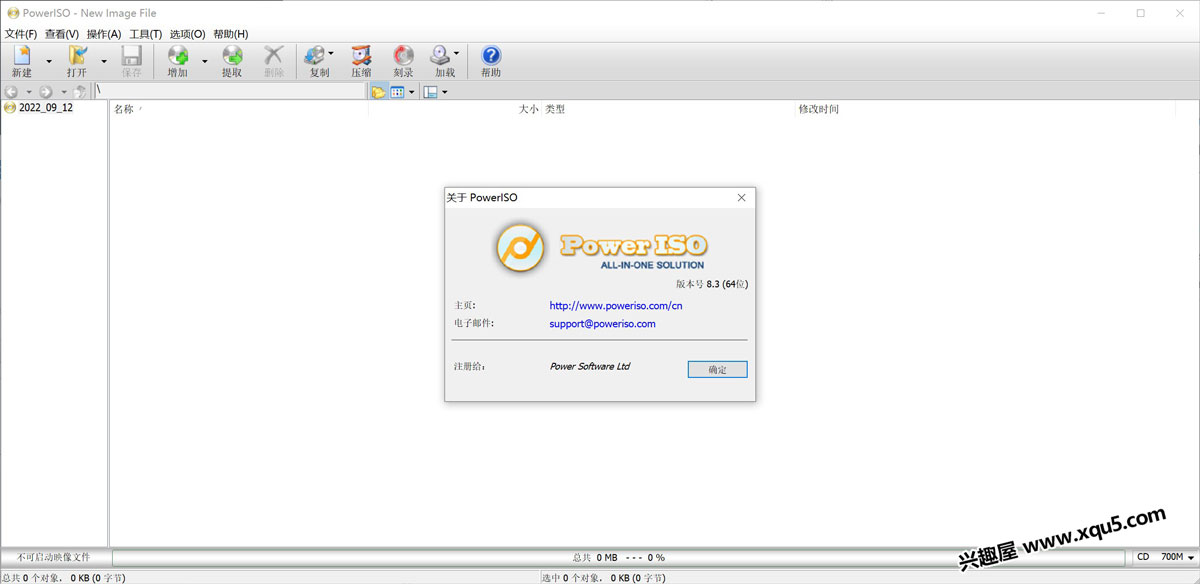Viewport: 1200px width, 584px height.
Task: Click the Forward navigation arrow icon
Action: point(46,91)
